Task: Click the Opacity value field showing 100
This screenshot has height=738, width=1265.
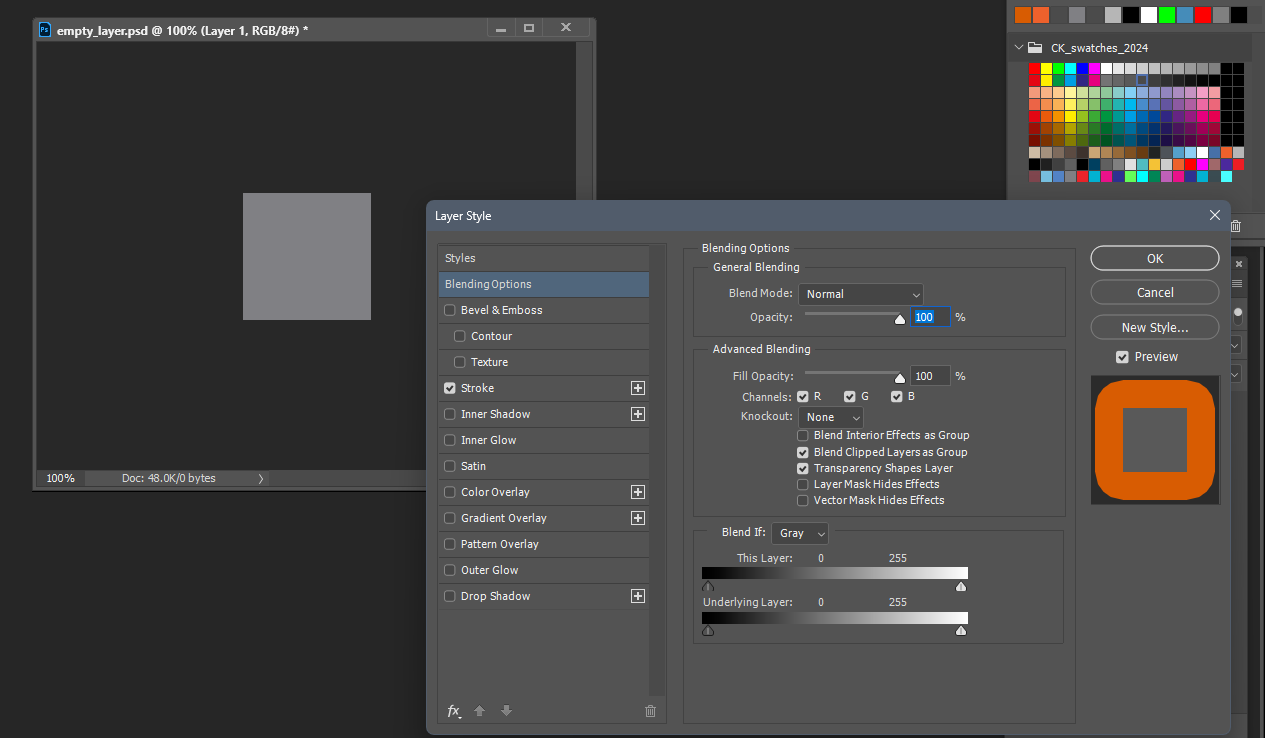Action: click(929, 317)
